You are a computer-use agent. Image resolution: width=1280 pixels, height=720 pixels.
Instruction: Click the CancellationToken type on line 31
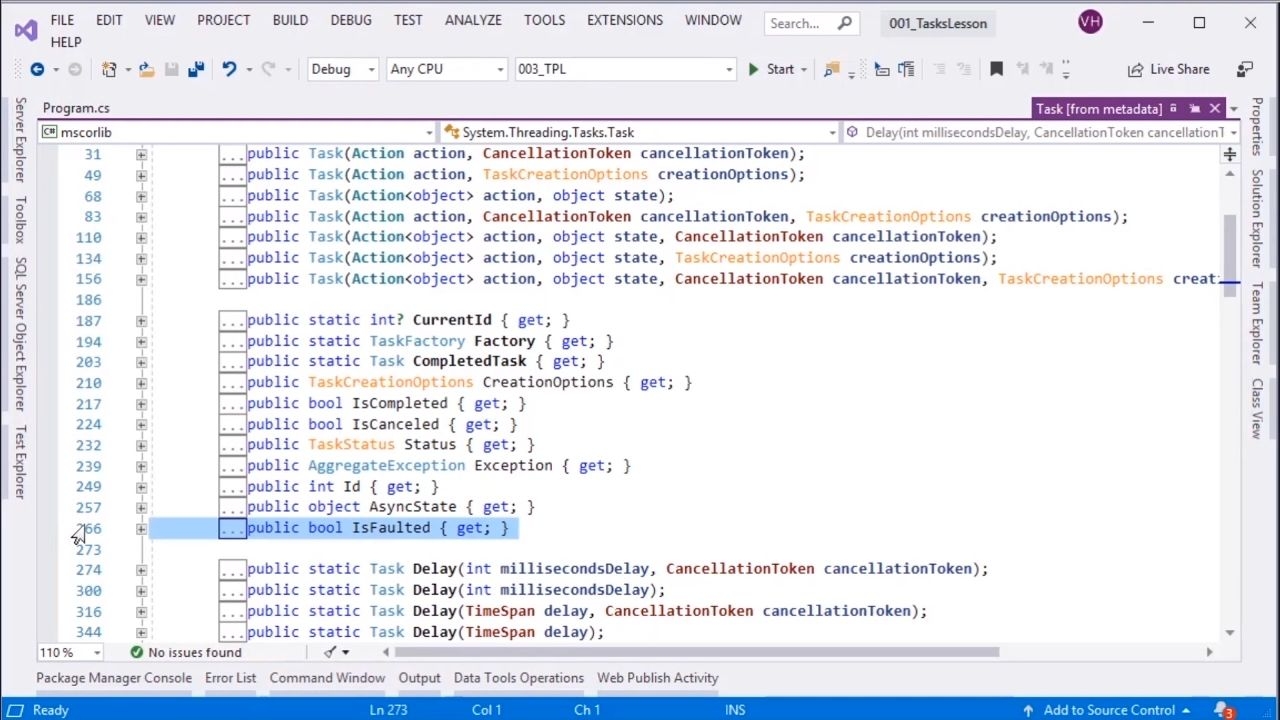(557, 153)
